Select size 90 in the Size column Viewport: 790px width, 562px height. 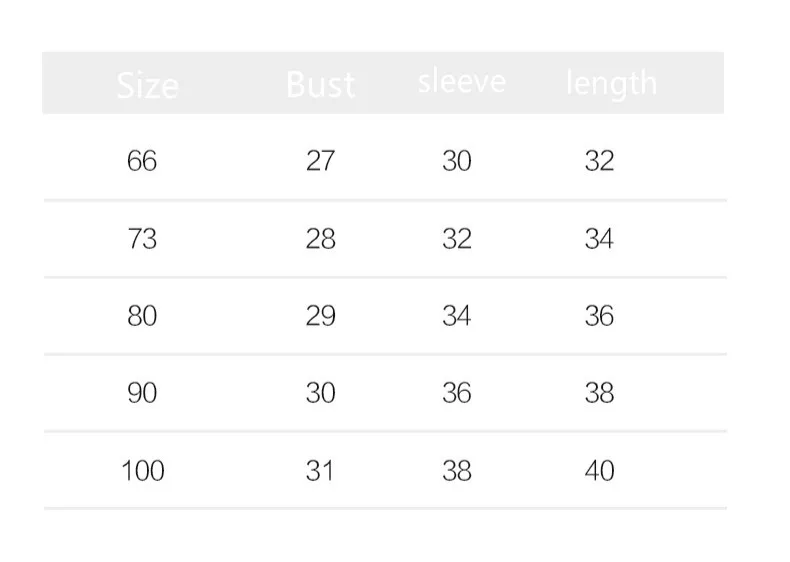pyautogui.click(x=142, y=393)
